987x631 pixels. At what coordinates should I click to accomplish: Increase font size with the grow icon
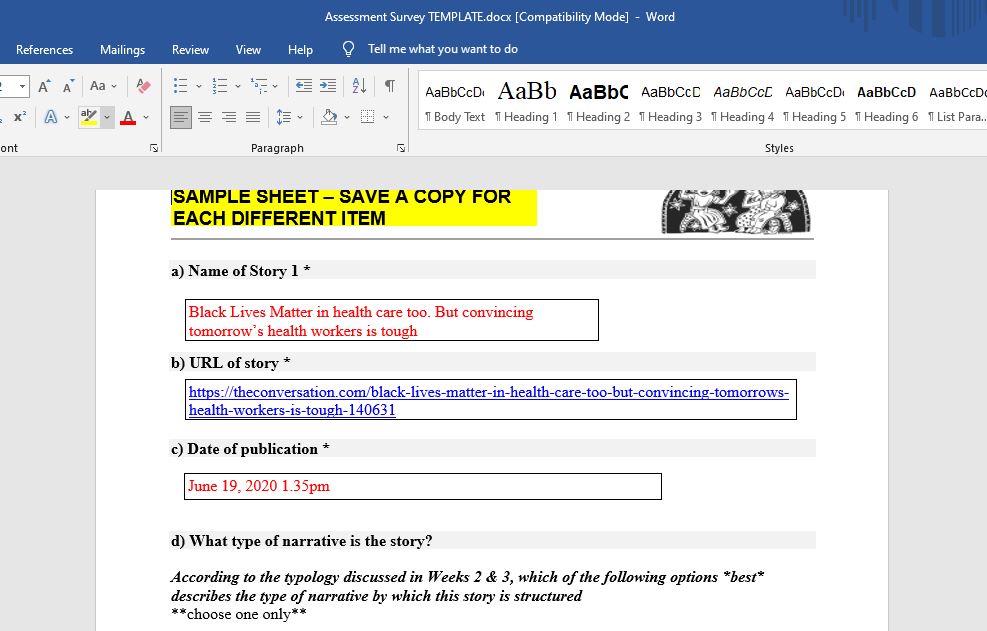43,86
